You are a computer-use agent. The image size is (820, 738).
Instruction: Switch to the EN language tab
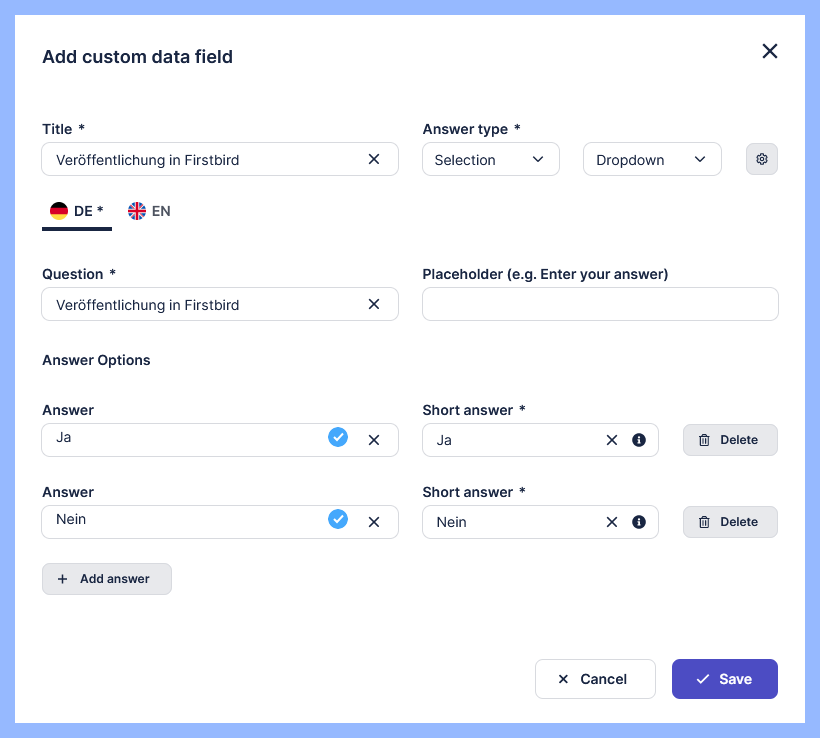(149, 211)
